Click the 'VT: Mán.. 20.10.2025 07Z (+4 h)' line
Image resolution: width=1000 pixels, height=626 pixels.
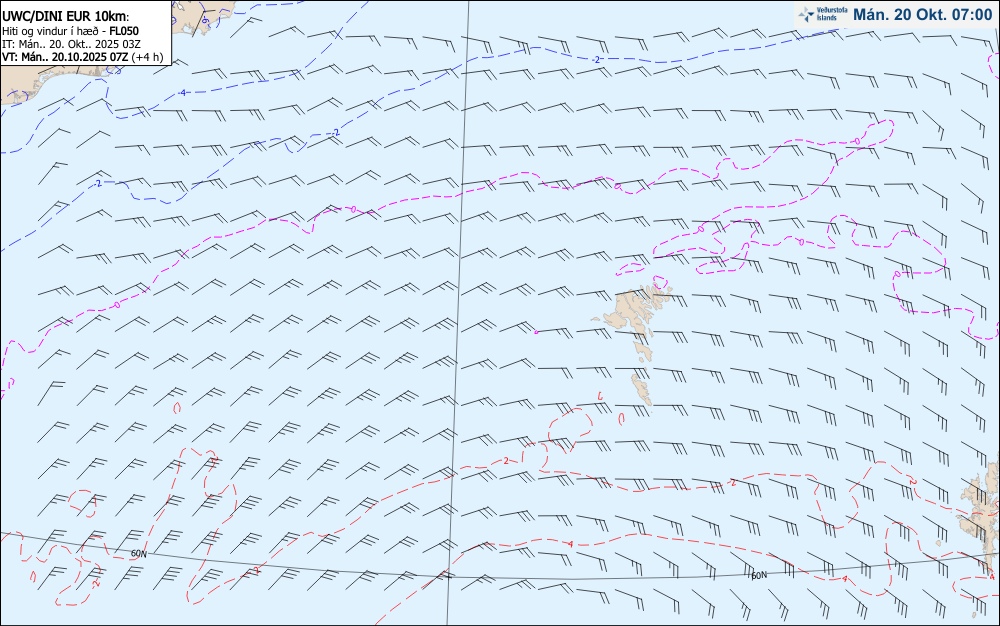point(82,57)
